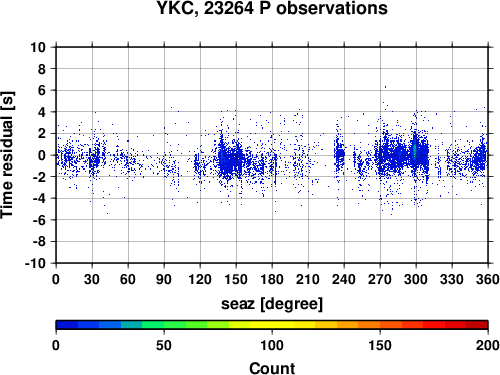
Task: Click the y-axis label Time residual [s]
Action: pos(8,155)
